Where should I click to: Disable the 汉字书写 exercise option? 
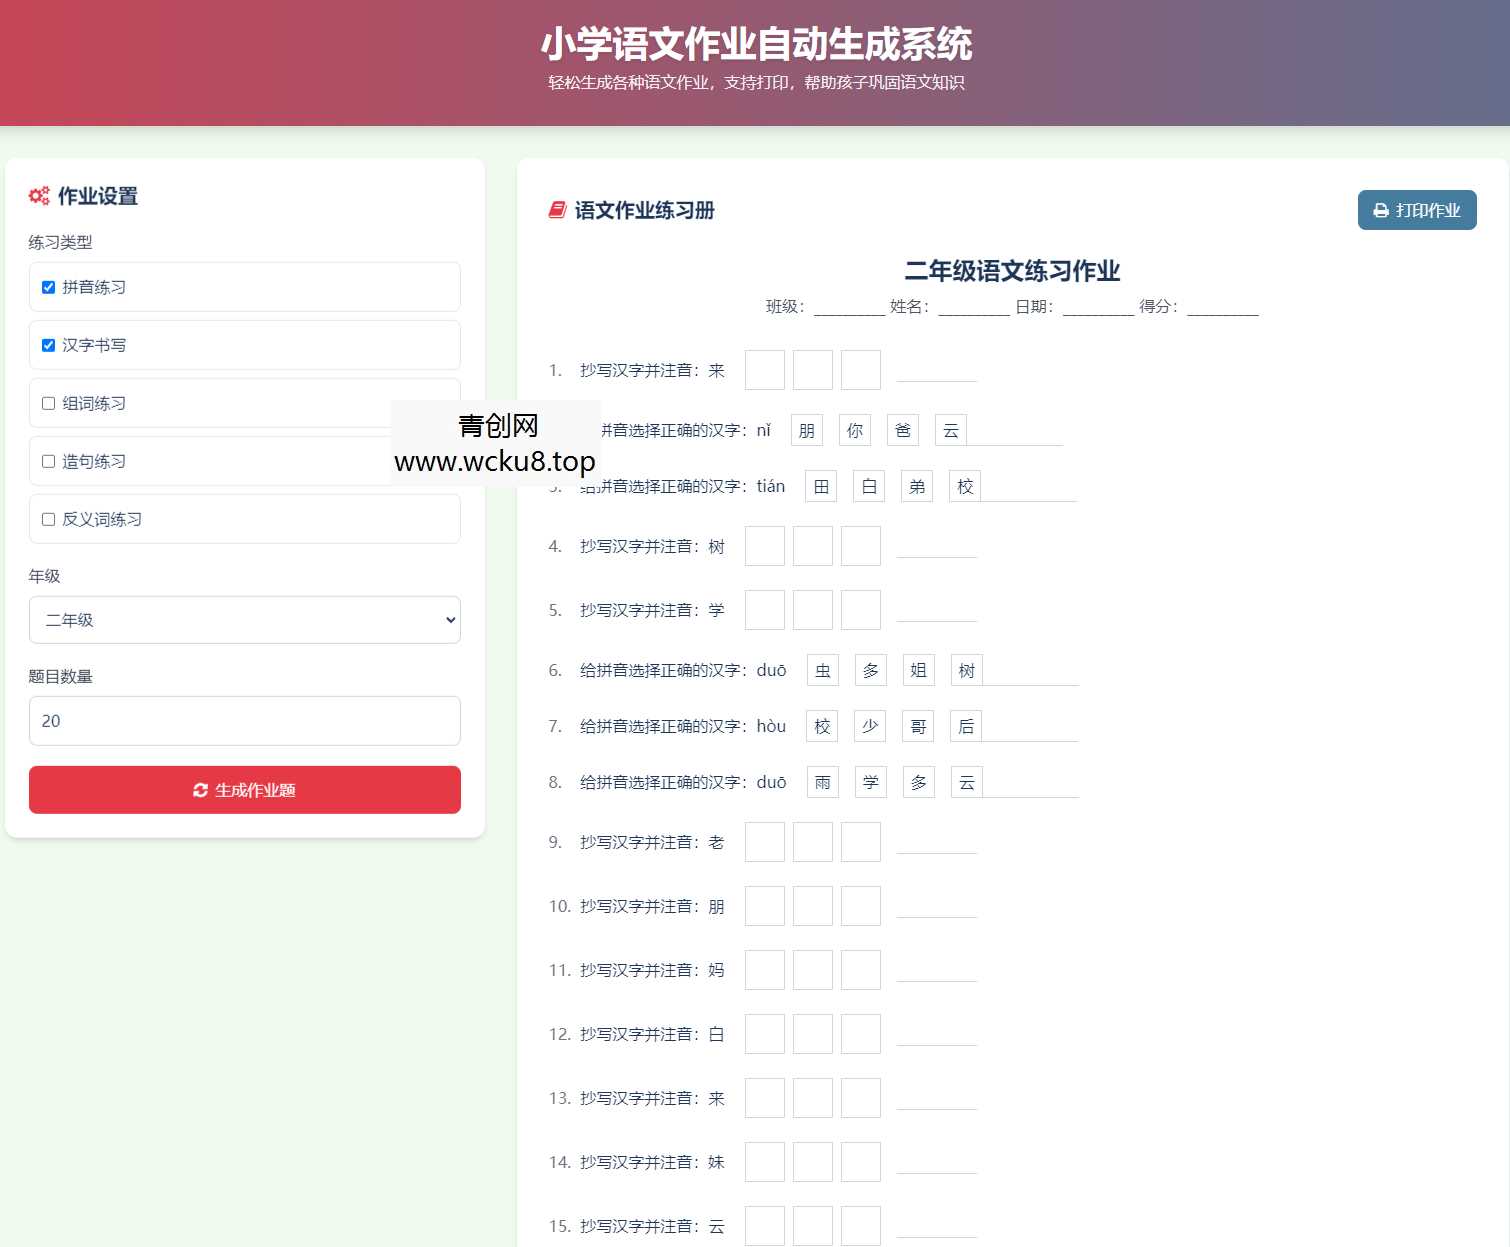(x=48, y=345)
